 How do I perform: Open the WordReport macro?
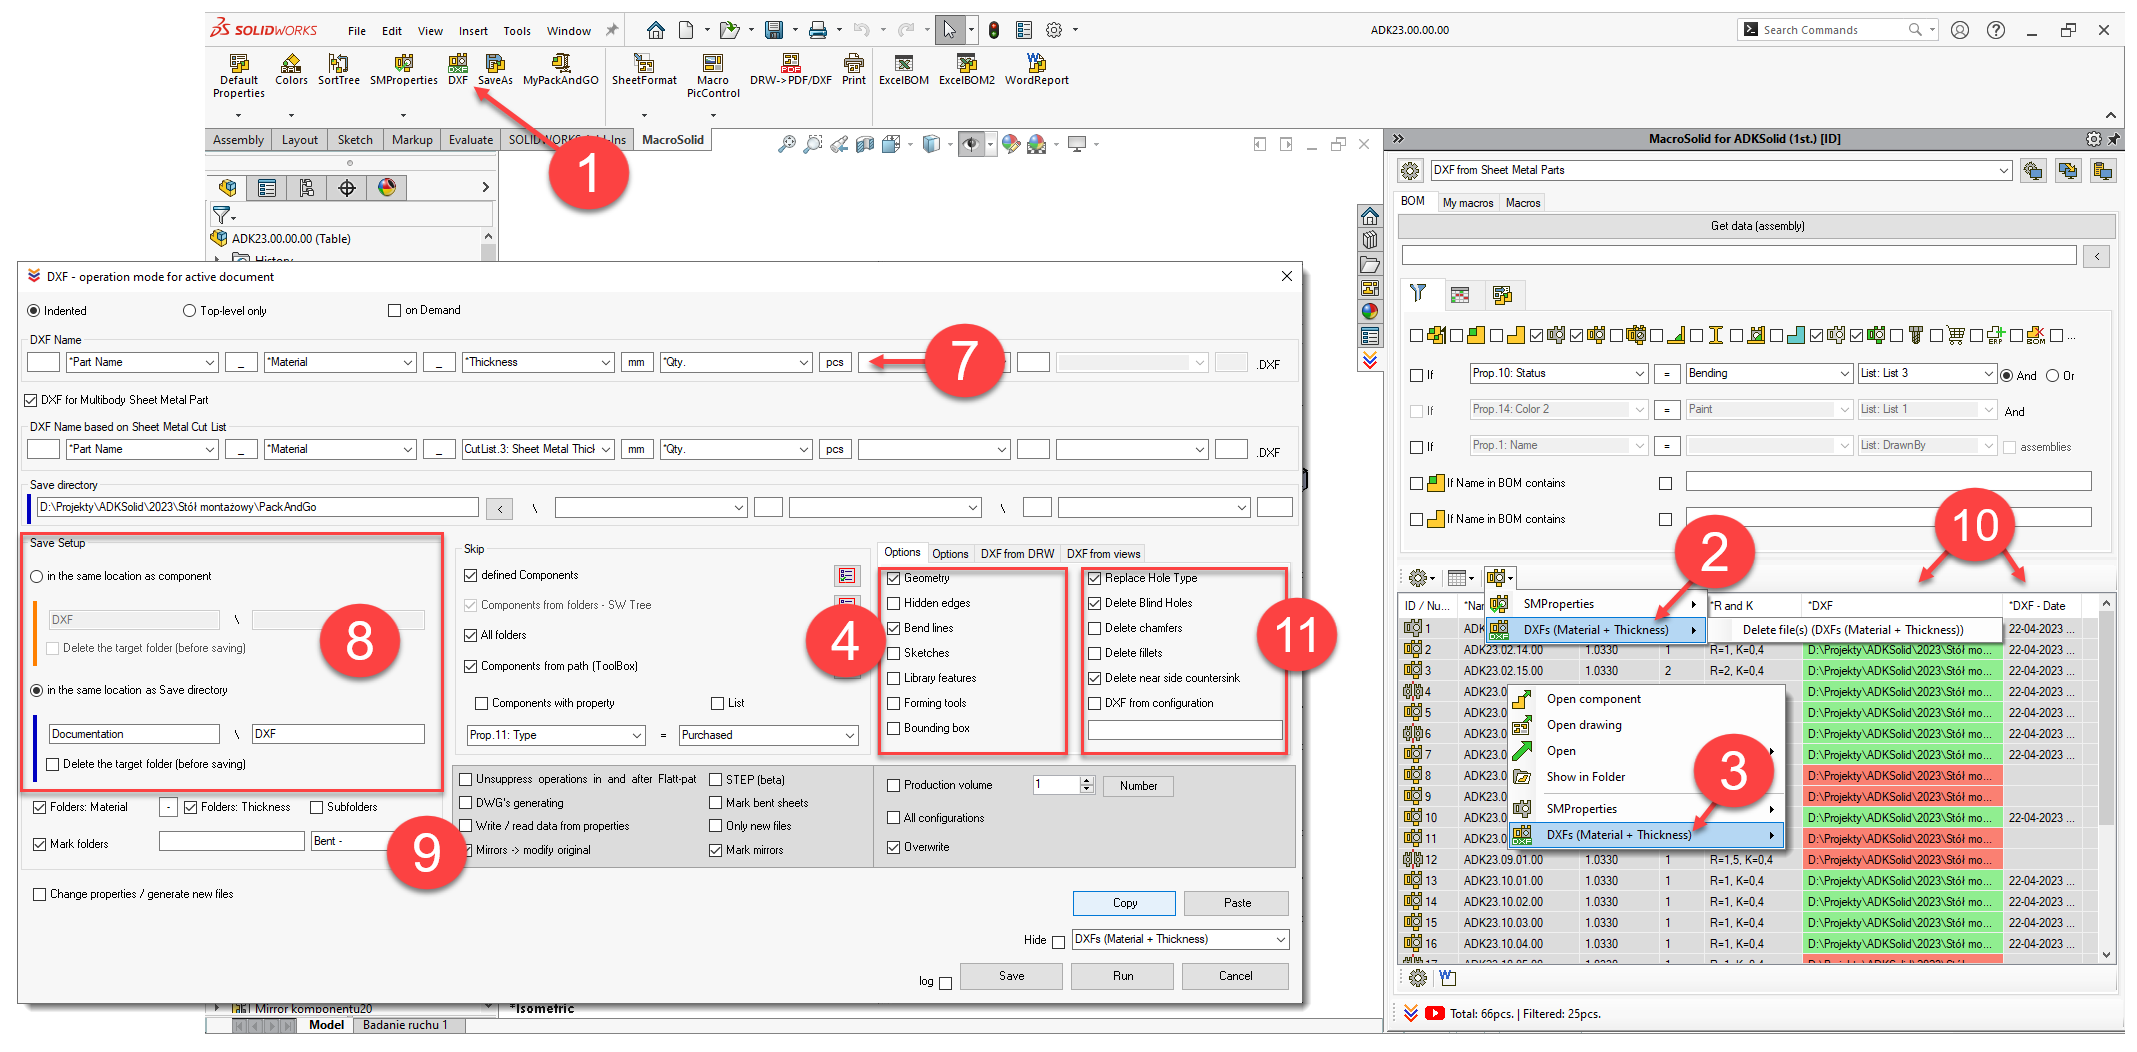pos(1037,70)
